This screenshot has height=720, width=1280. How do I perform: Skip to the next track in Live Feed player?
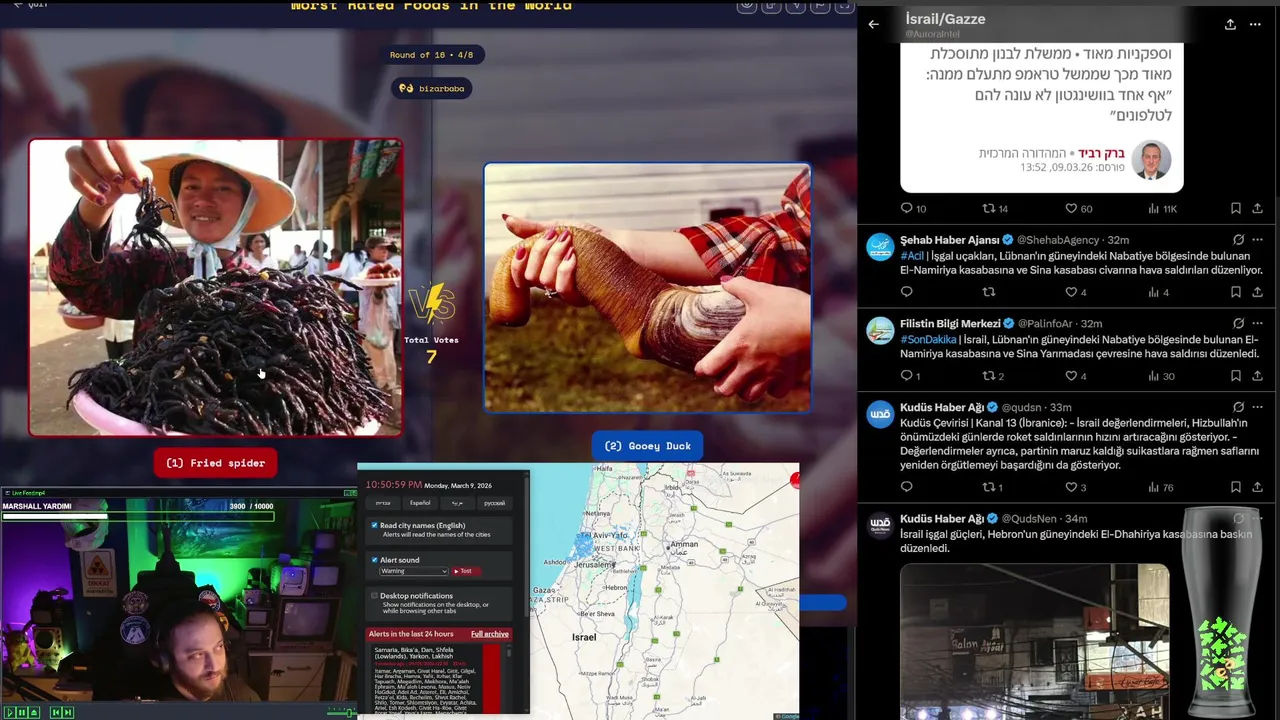click(67, 712)
